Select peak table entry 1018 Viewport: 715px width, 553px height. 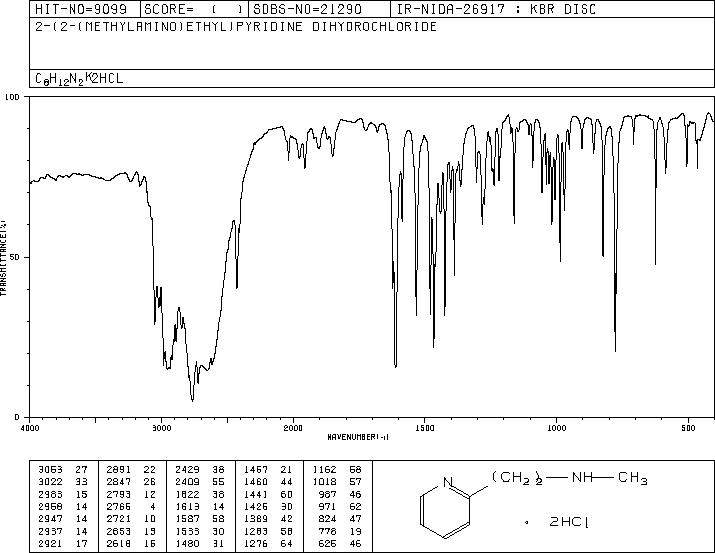tap(325, 482)
